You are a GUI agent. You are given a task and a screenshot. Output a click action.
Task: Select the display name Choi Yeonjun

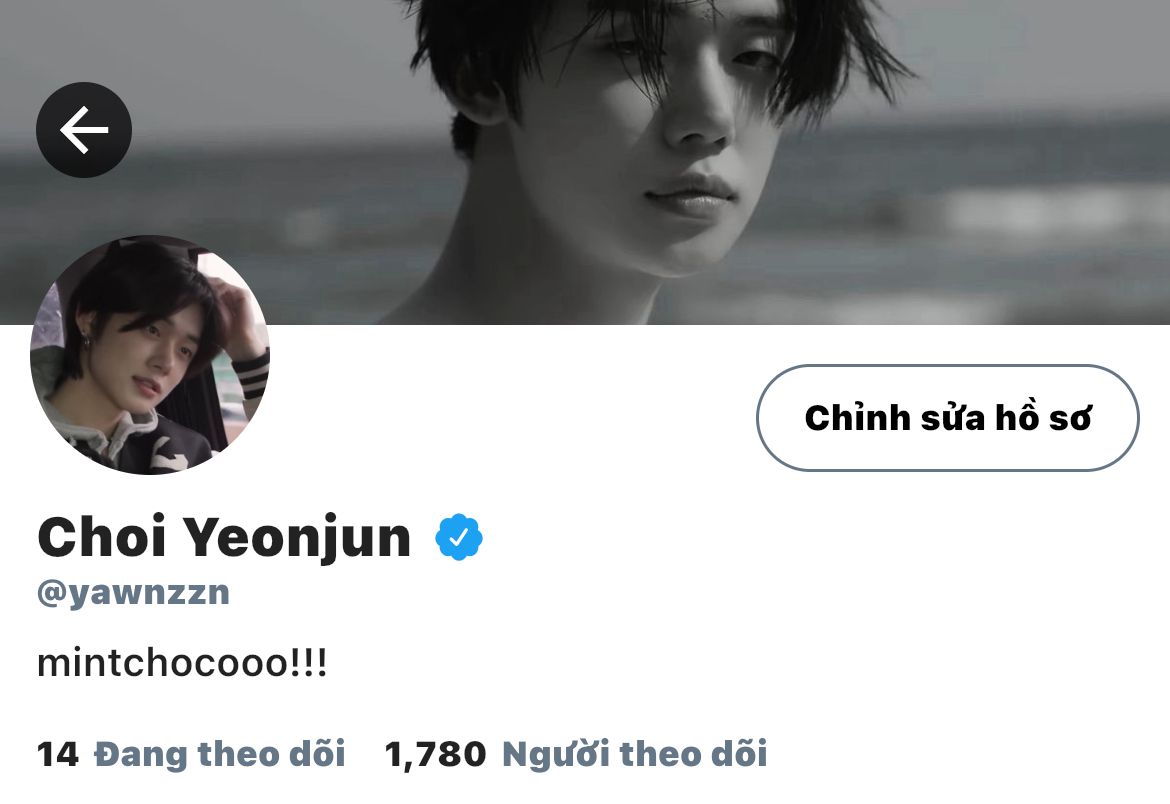(x=224, y=537)
